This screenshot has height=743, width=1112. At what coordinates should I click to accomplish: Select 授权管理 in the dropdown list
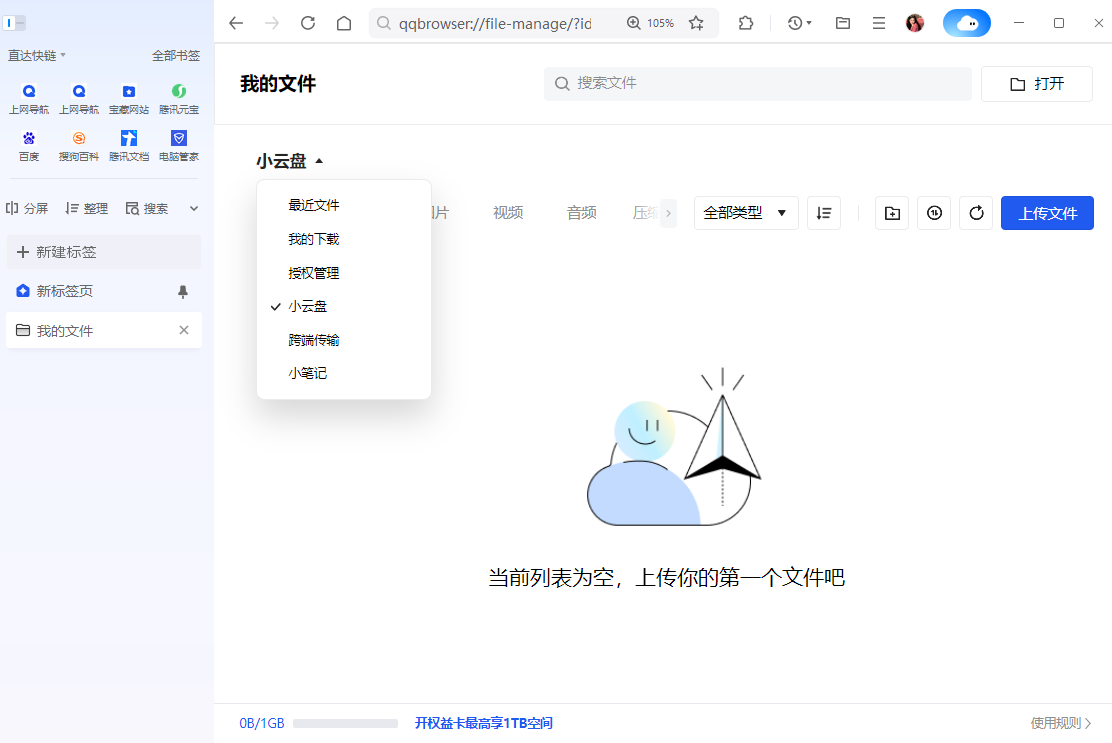pyautogui.click(x=316, y=272)
